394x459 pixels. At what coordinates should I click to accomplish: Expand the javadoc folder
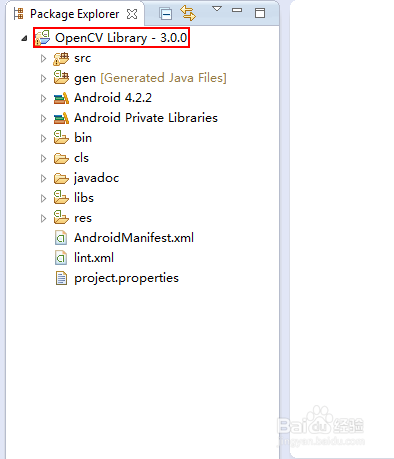pos(43,178)
